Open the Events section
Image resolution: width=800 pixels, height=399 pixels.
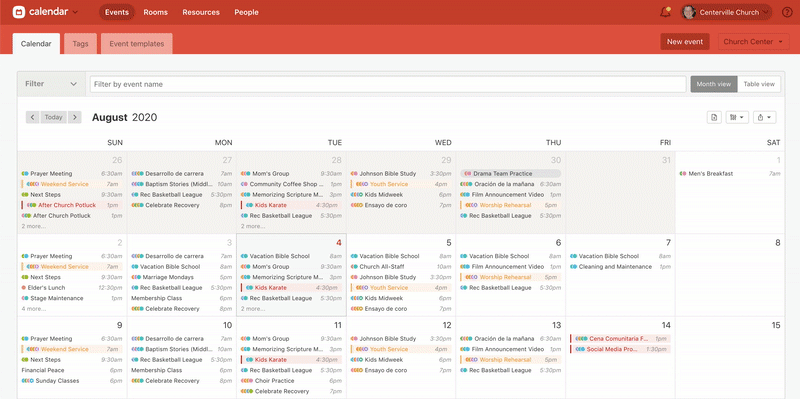117,12
